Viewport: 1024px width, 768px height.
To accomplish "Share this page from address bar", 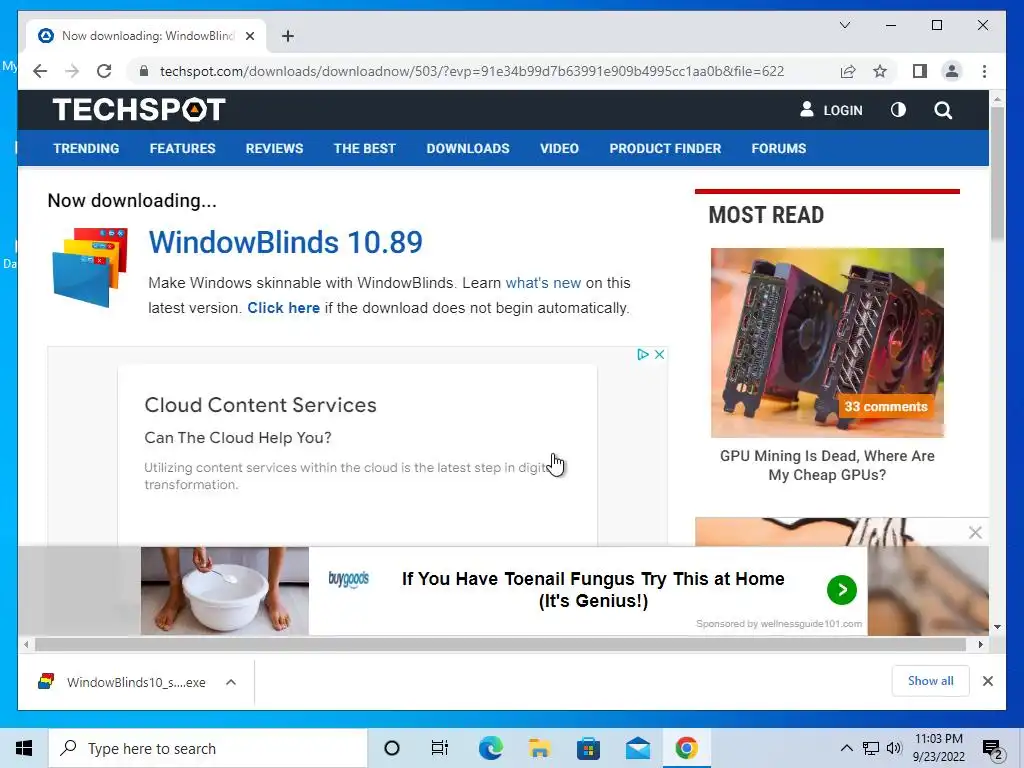I will 848,71.
